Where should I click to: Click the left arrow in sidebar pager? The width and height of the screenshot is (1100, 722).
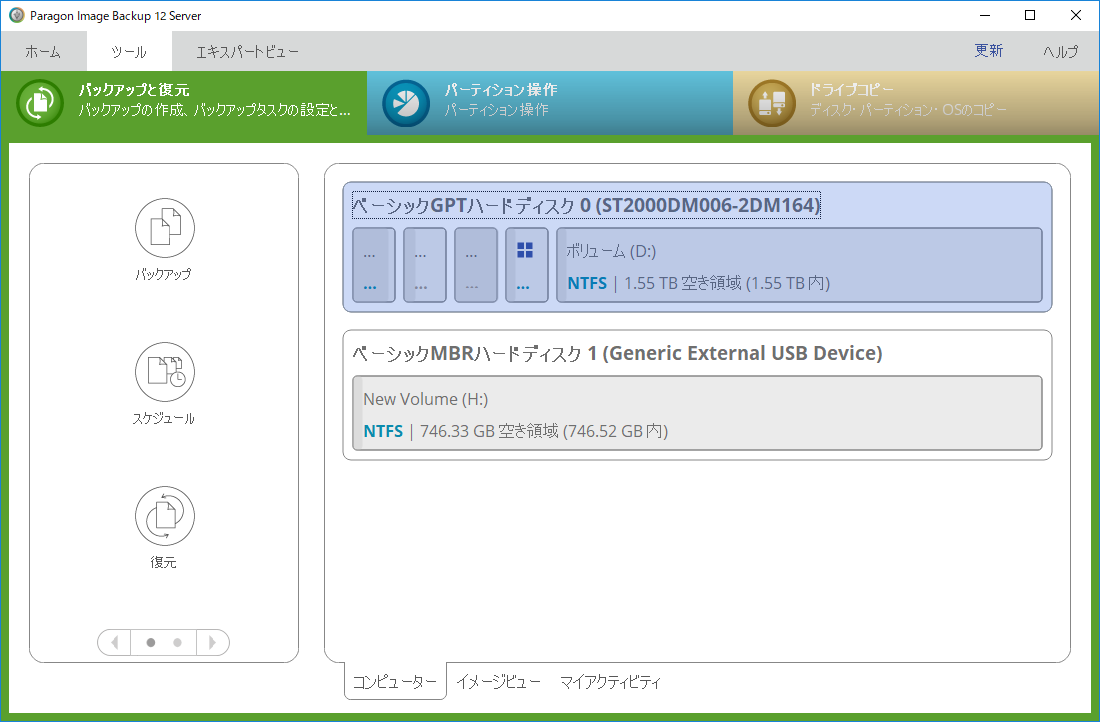tap(114, 642)
